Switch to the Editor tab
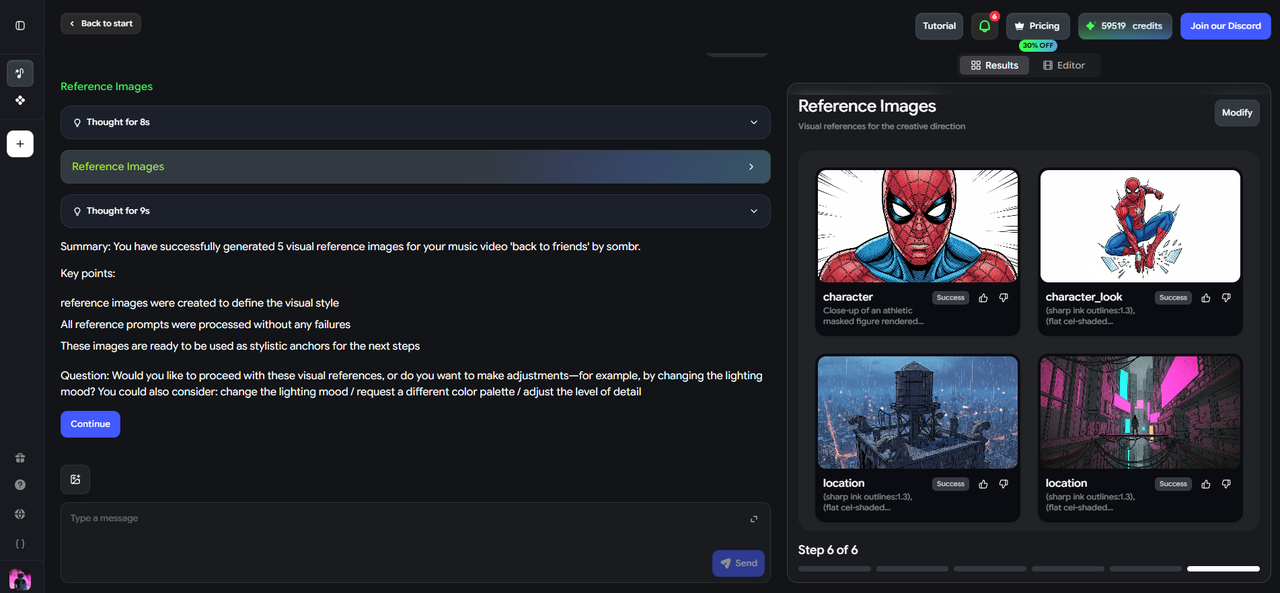 (1064, 65)
